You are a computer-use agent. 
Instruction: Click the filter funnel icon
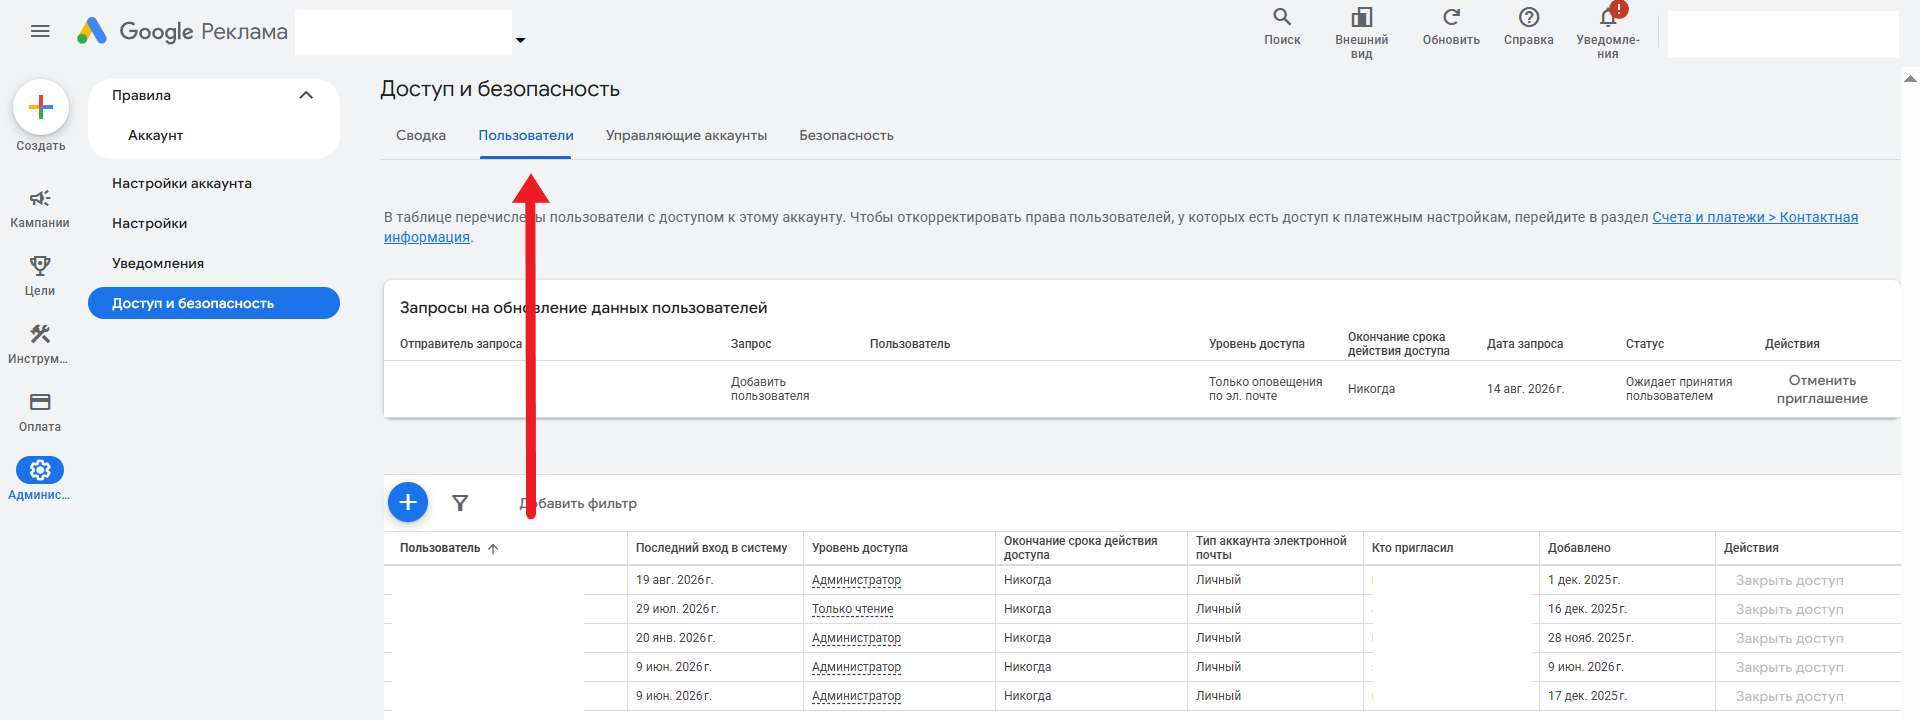coord(460,503)
